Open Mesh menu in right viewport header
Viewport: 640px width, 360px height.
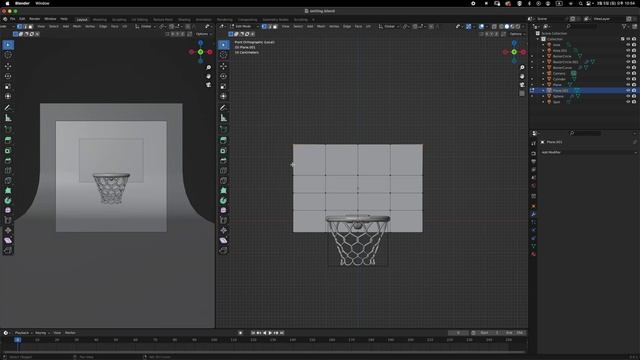[321, 27]
